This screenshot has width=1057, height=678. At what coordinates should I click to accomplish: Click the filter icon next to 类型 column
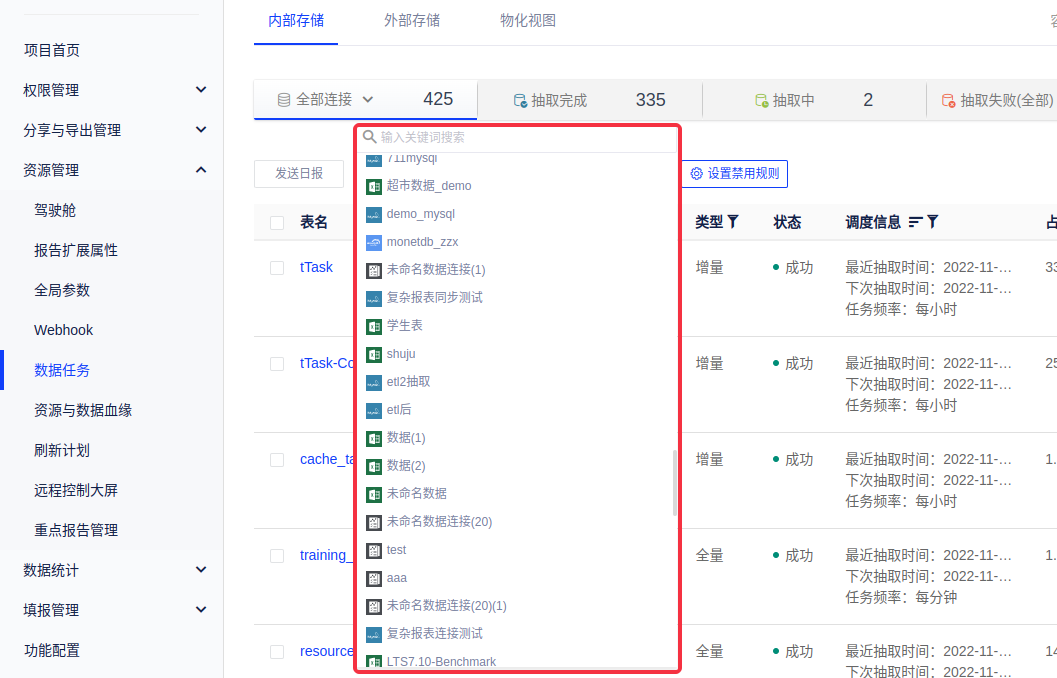tap(733, 222)
